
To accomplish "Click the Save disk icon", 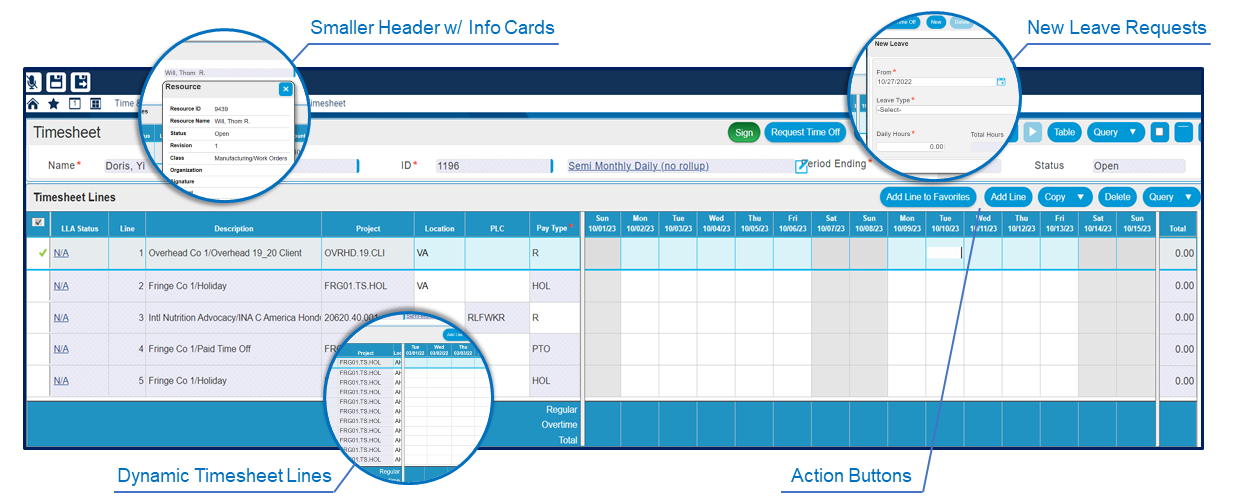I will click(x=57, y=82).
